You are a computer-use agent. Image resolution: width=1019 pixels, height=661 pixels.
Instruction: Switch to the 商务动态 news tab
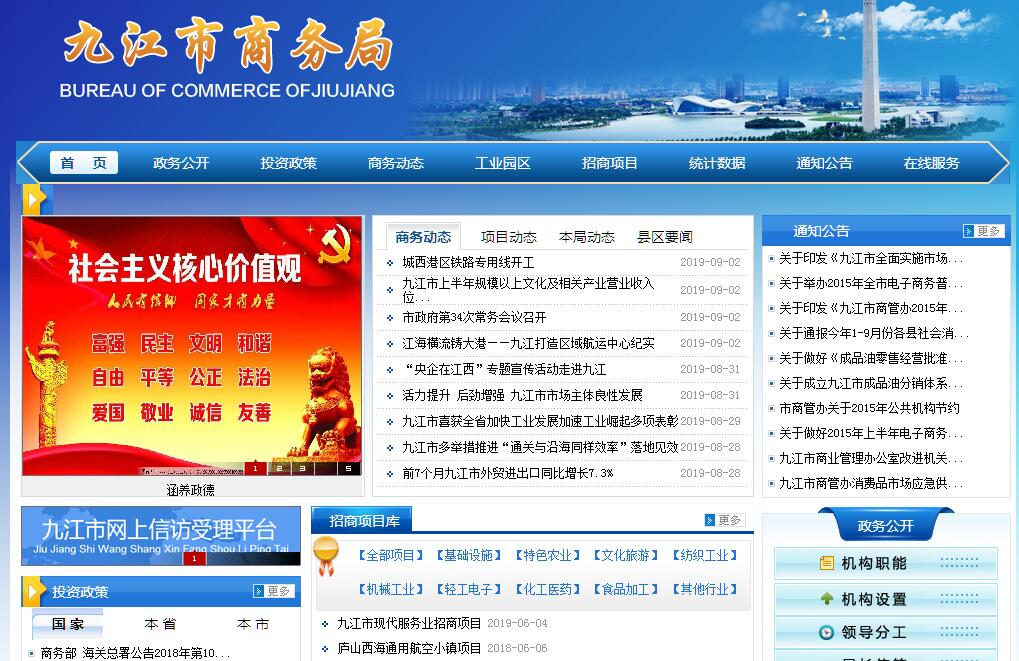[x=423, y=237]
